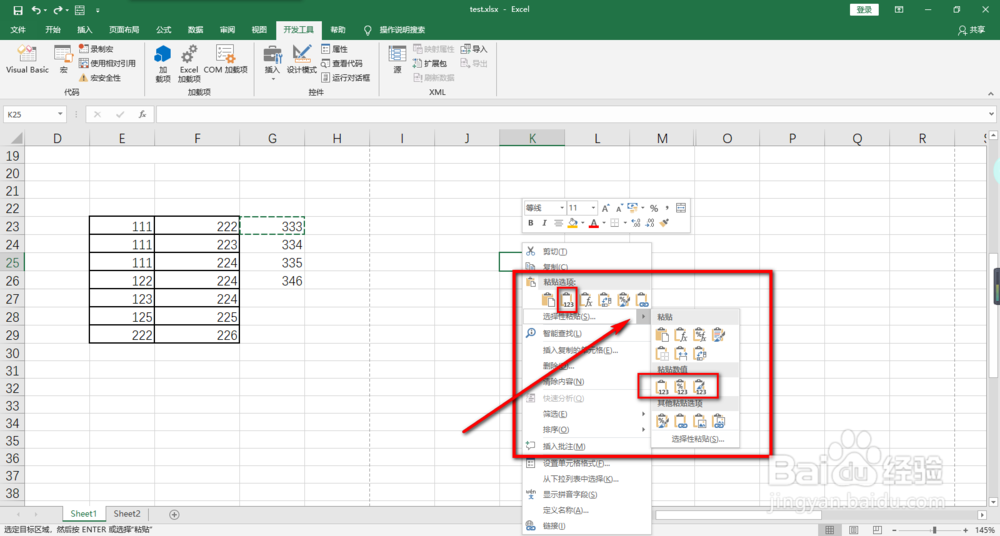Start 录制宏 record macro
Image resolution: width=1000 pixels, height=536 pixels.
(x=96, y=48)
